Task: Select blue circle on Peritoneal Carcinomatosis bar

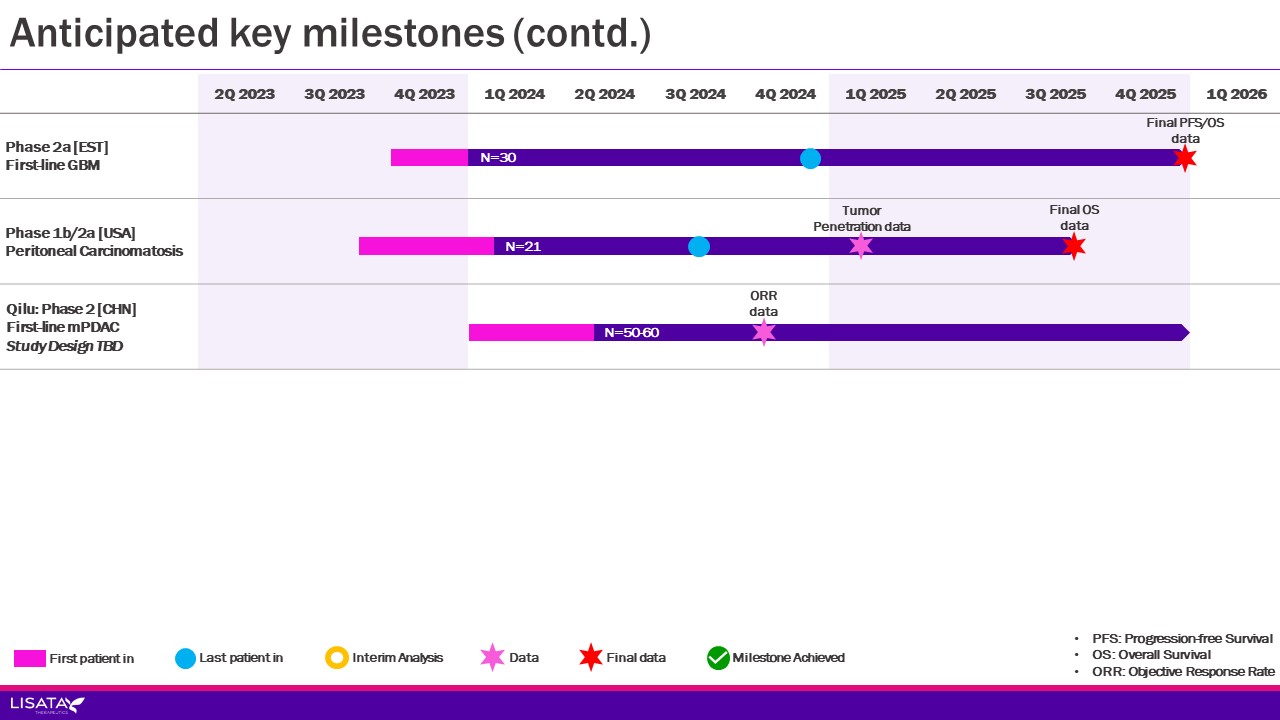Action: [699, 246]
